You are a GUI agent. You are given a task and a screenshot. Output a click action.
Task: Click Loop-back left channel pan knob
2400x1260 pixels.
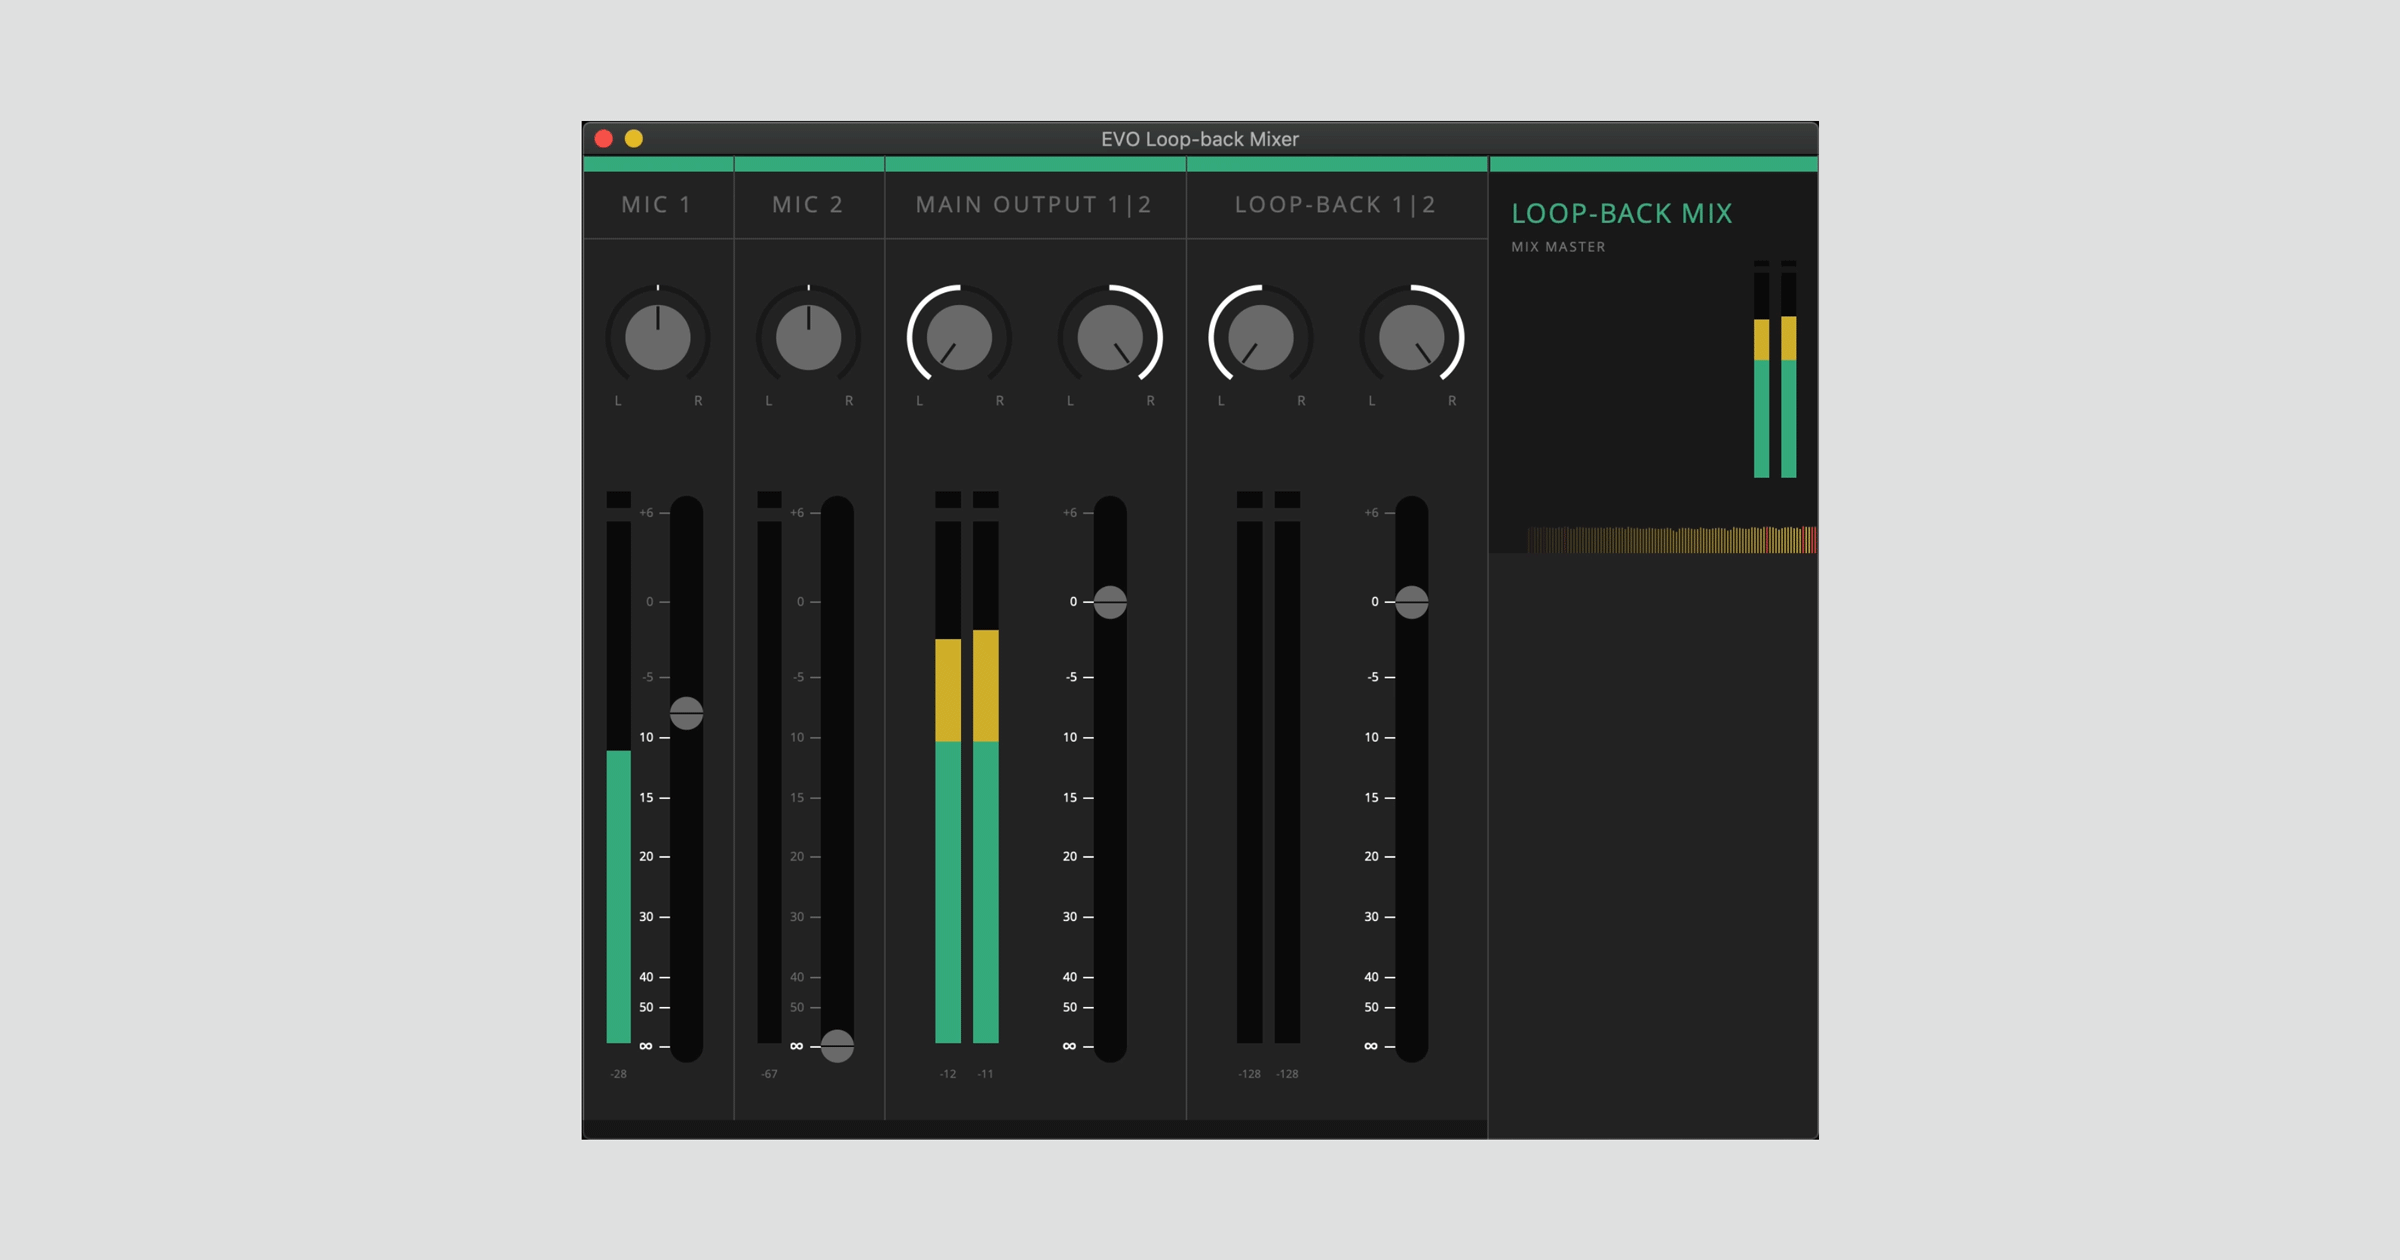[x=1260, y=338]
